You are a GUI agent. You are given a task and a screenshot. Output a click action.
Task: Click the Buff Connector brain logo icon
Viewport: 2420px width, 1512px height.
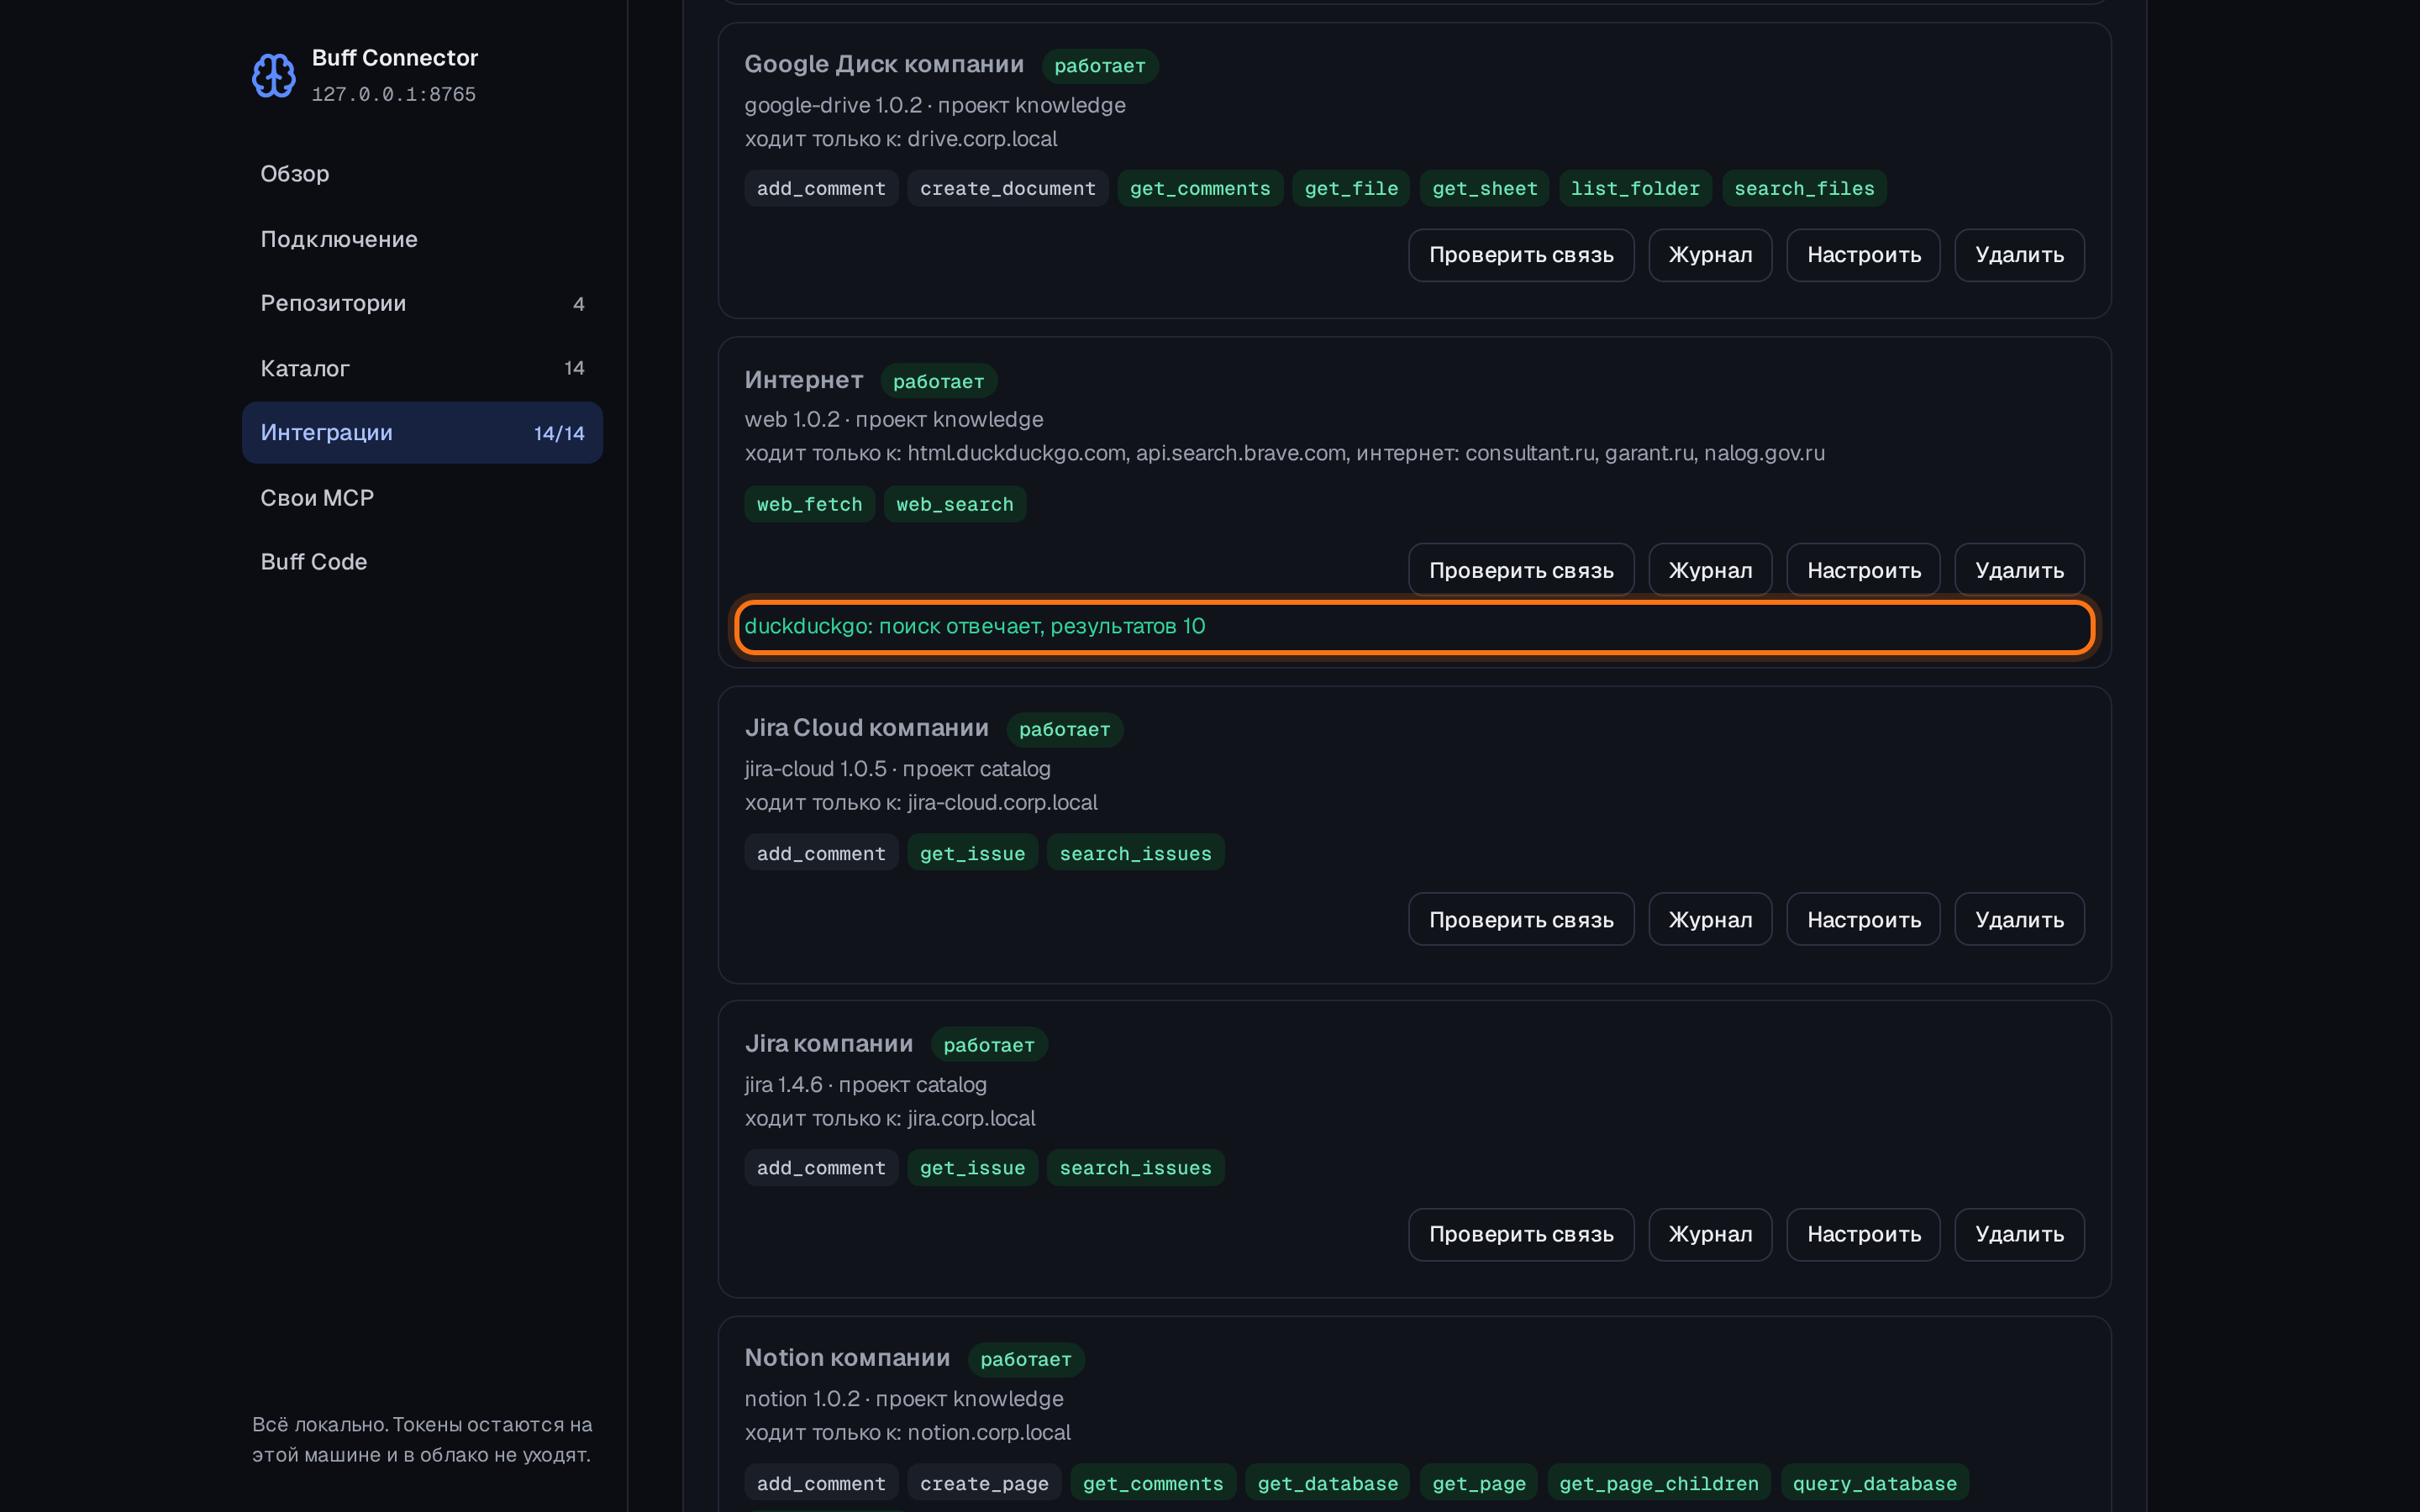click(x=273, y=75)
